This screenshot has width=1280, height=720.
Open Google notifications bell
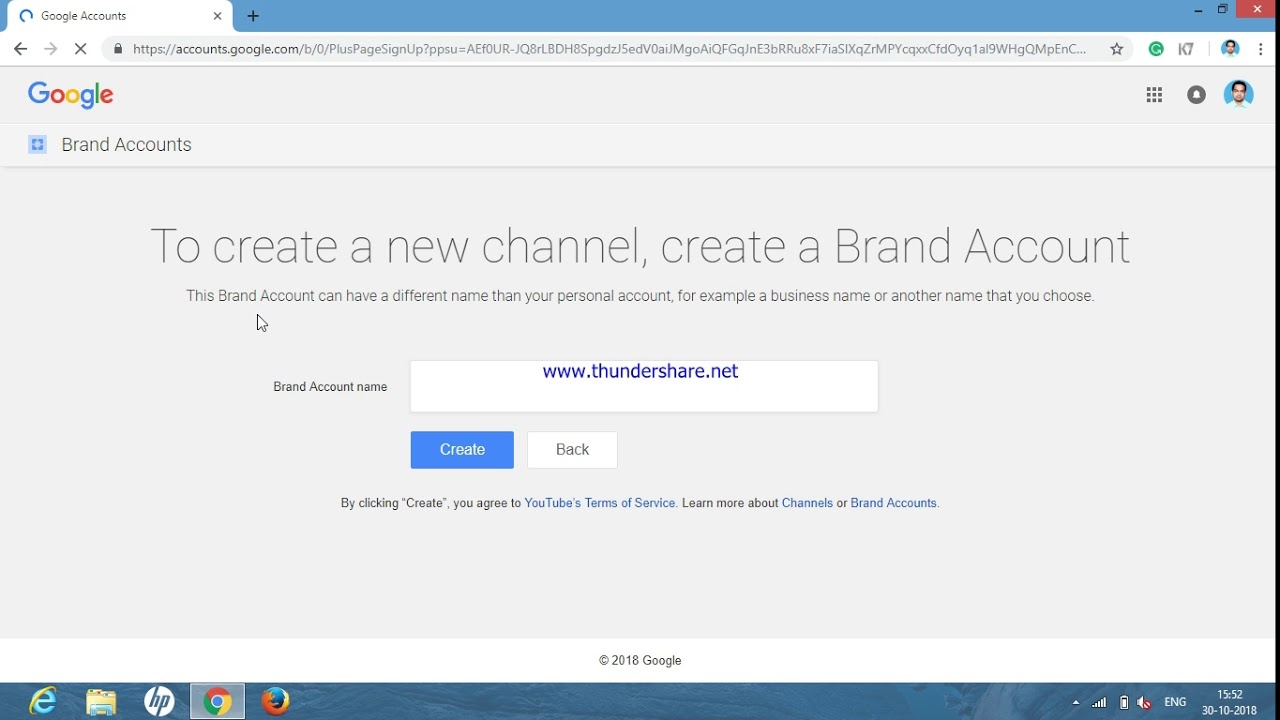pos(1196,95)
